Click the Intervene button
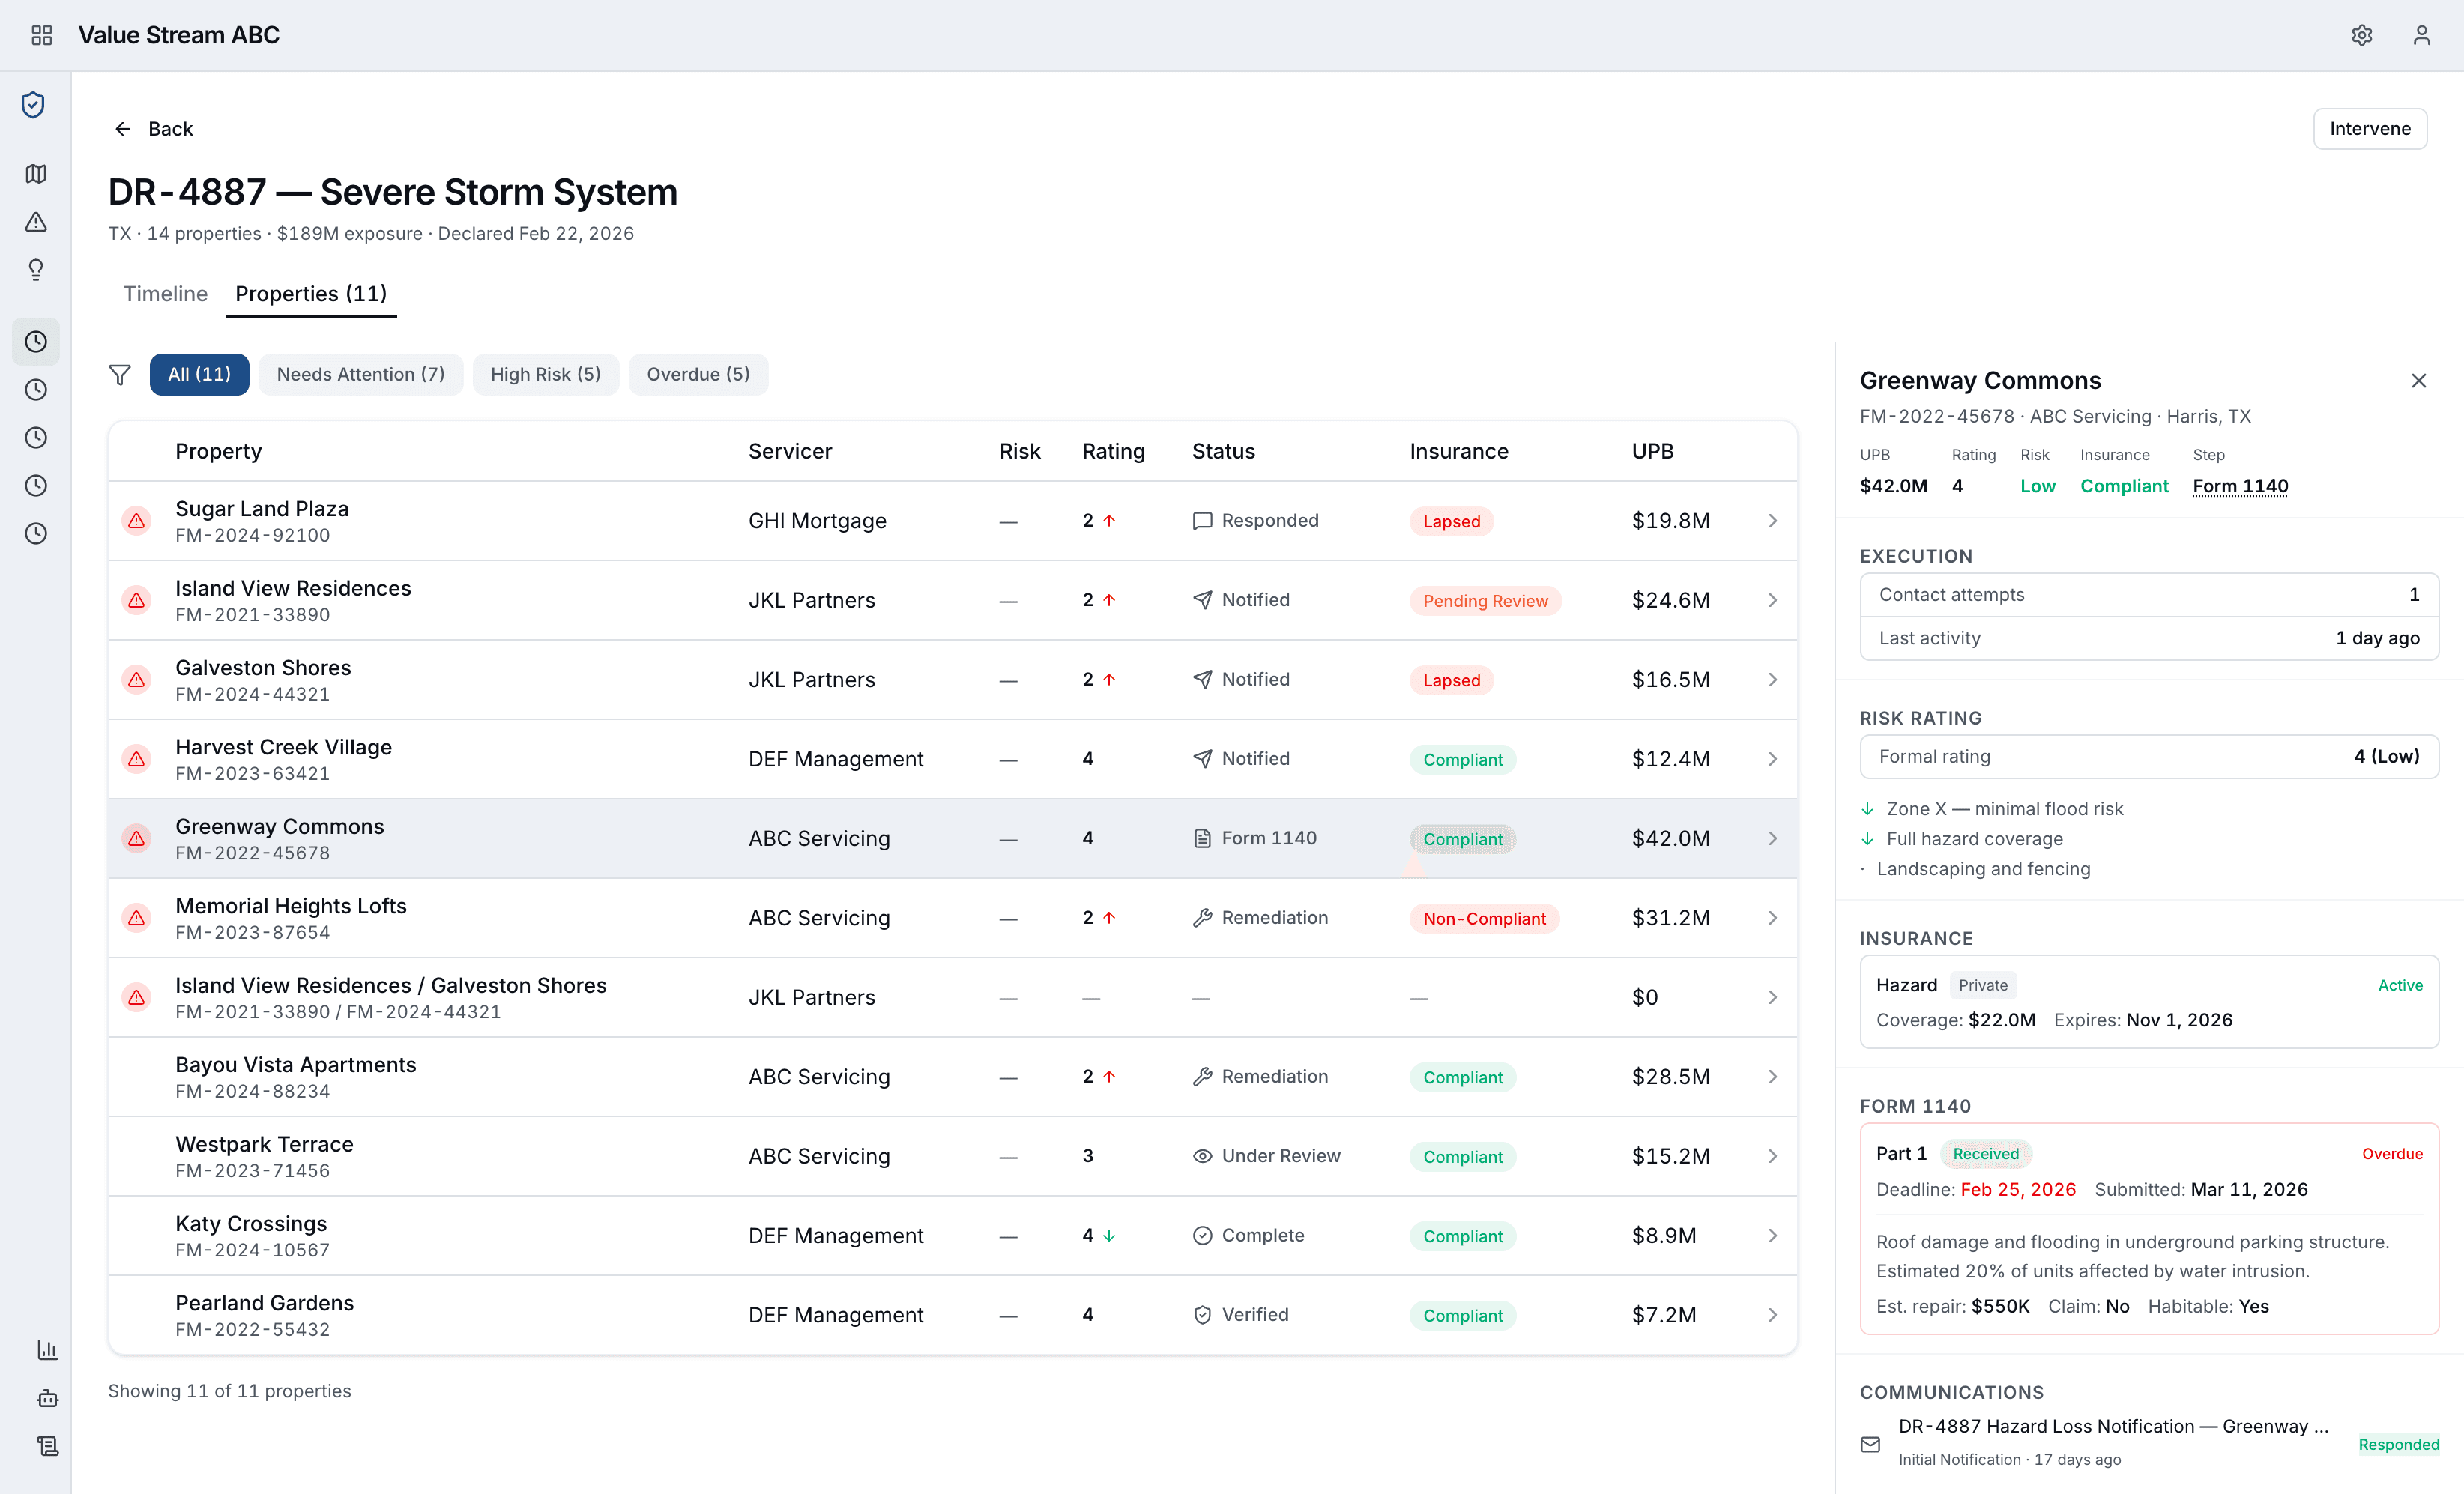This screenshot has height=1494, width=2464. (2369, 129)
